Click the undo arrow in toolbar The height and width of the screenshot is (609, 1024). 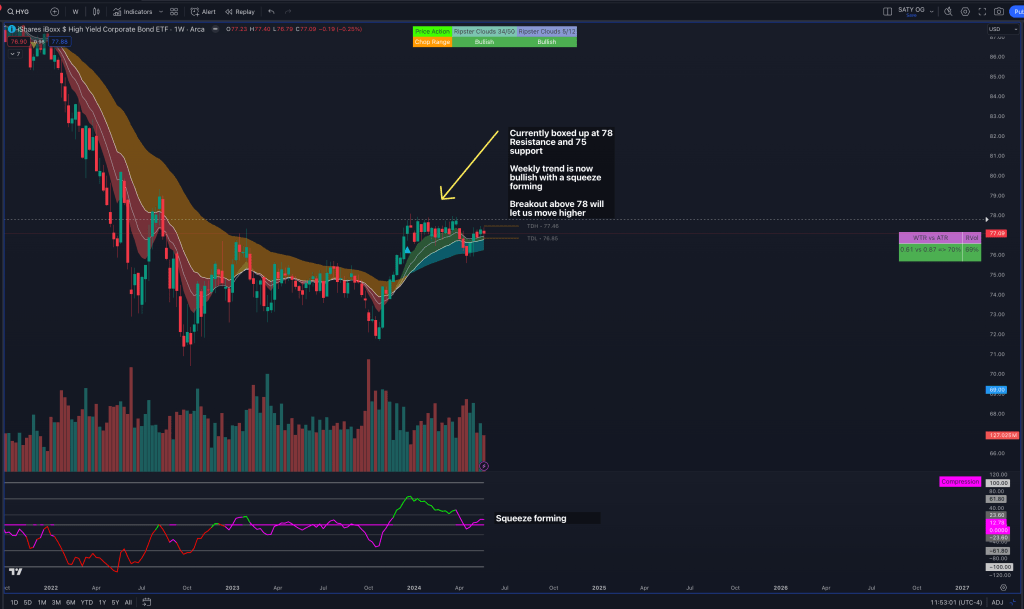pyautogui.click(x=271, y=12)
